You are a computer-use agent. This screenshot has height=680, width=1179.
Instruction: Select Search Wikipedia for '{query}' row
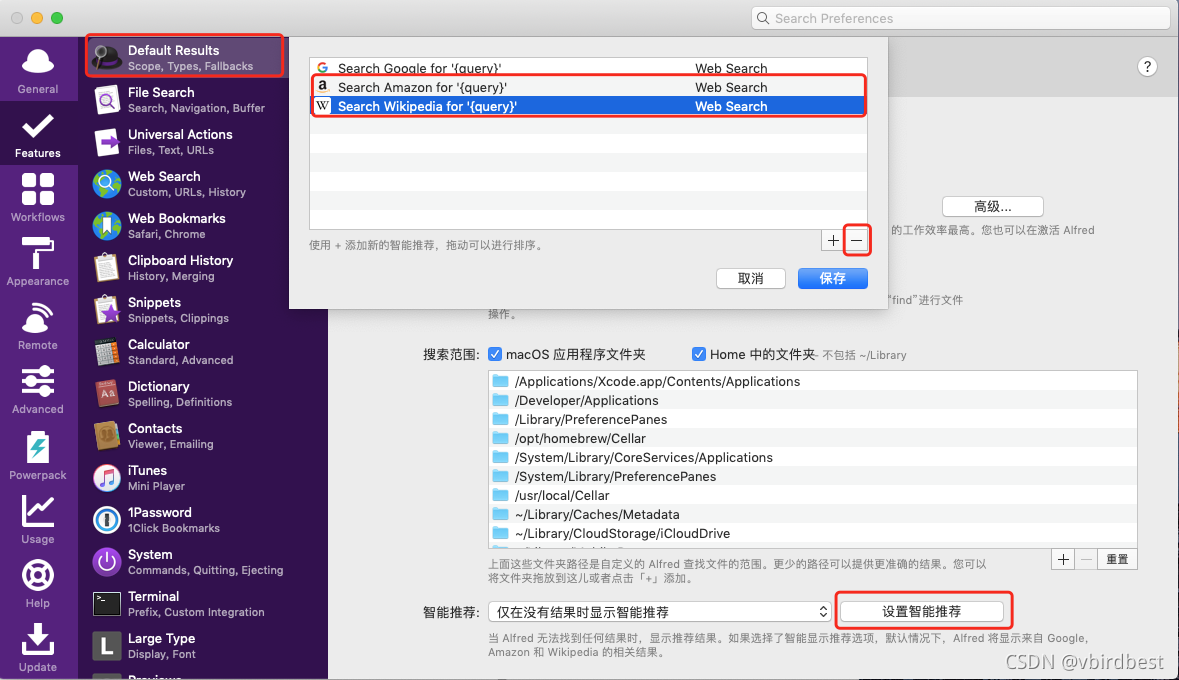(x=588, y=106)
